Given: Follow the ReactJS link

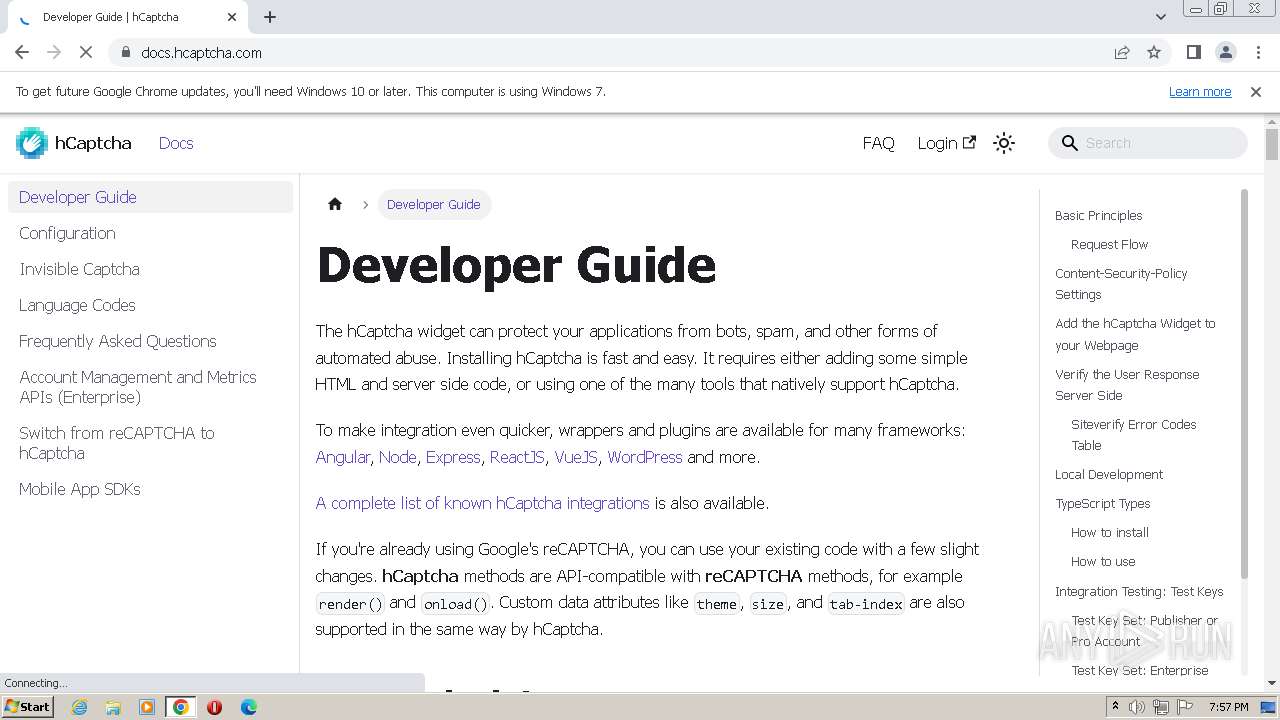Looking at the screenshot, I should click(517, 457).
